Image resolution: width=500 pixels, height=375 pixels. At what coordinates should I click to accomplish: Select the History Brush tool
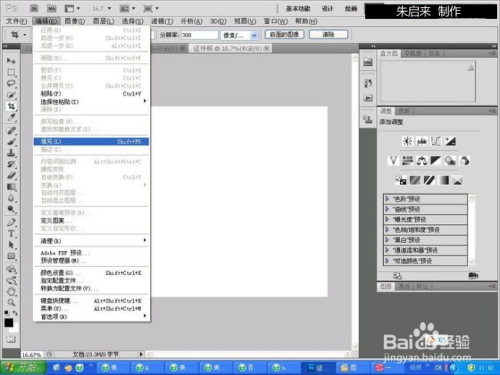11,164
